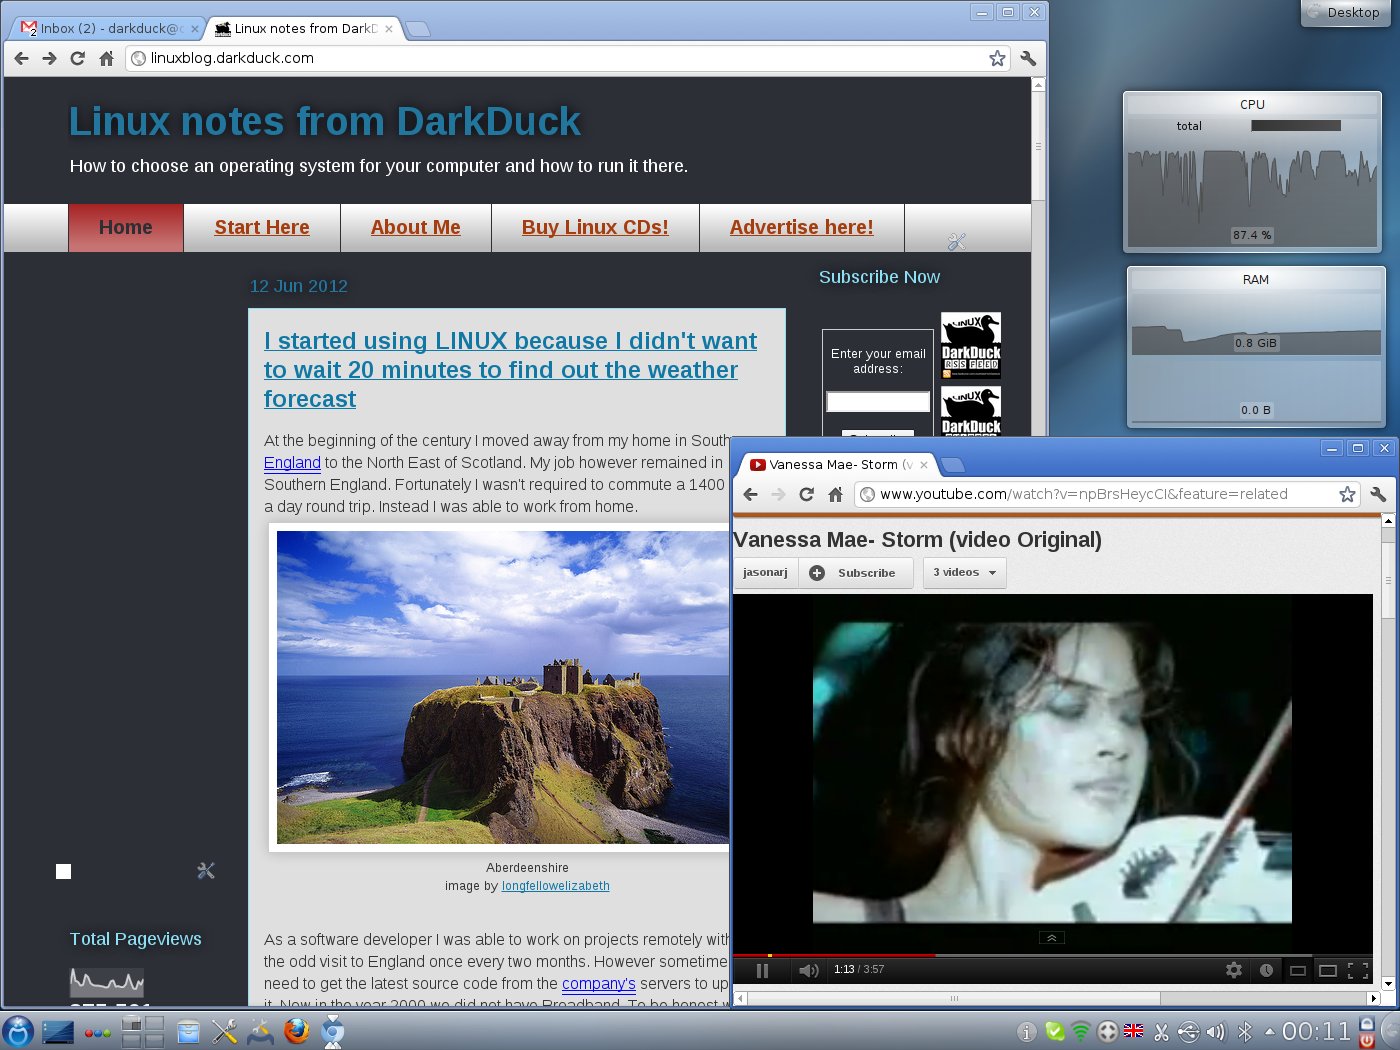Reload the linuxblog.darkduck.com page

[x=77, y=58]
